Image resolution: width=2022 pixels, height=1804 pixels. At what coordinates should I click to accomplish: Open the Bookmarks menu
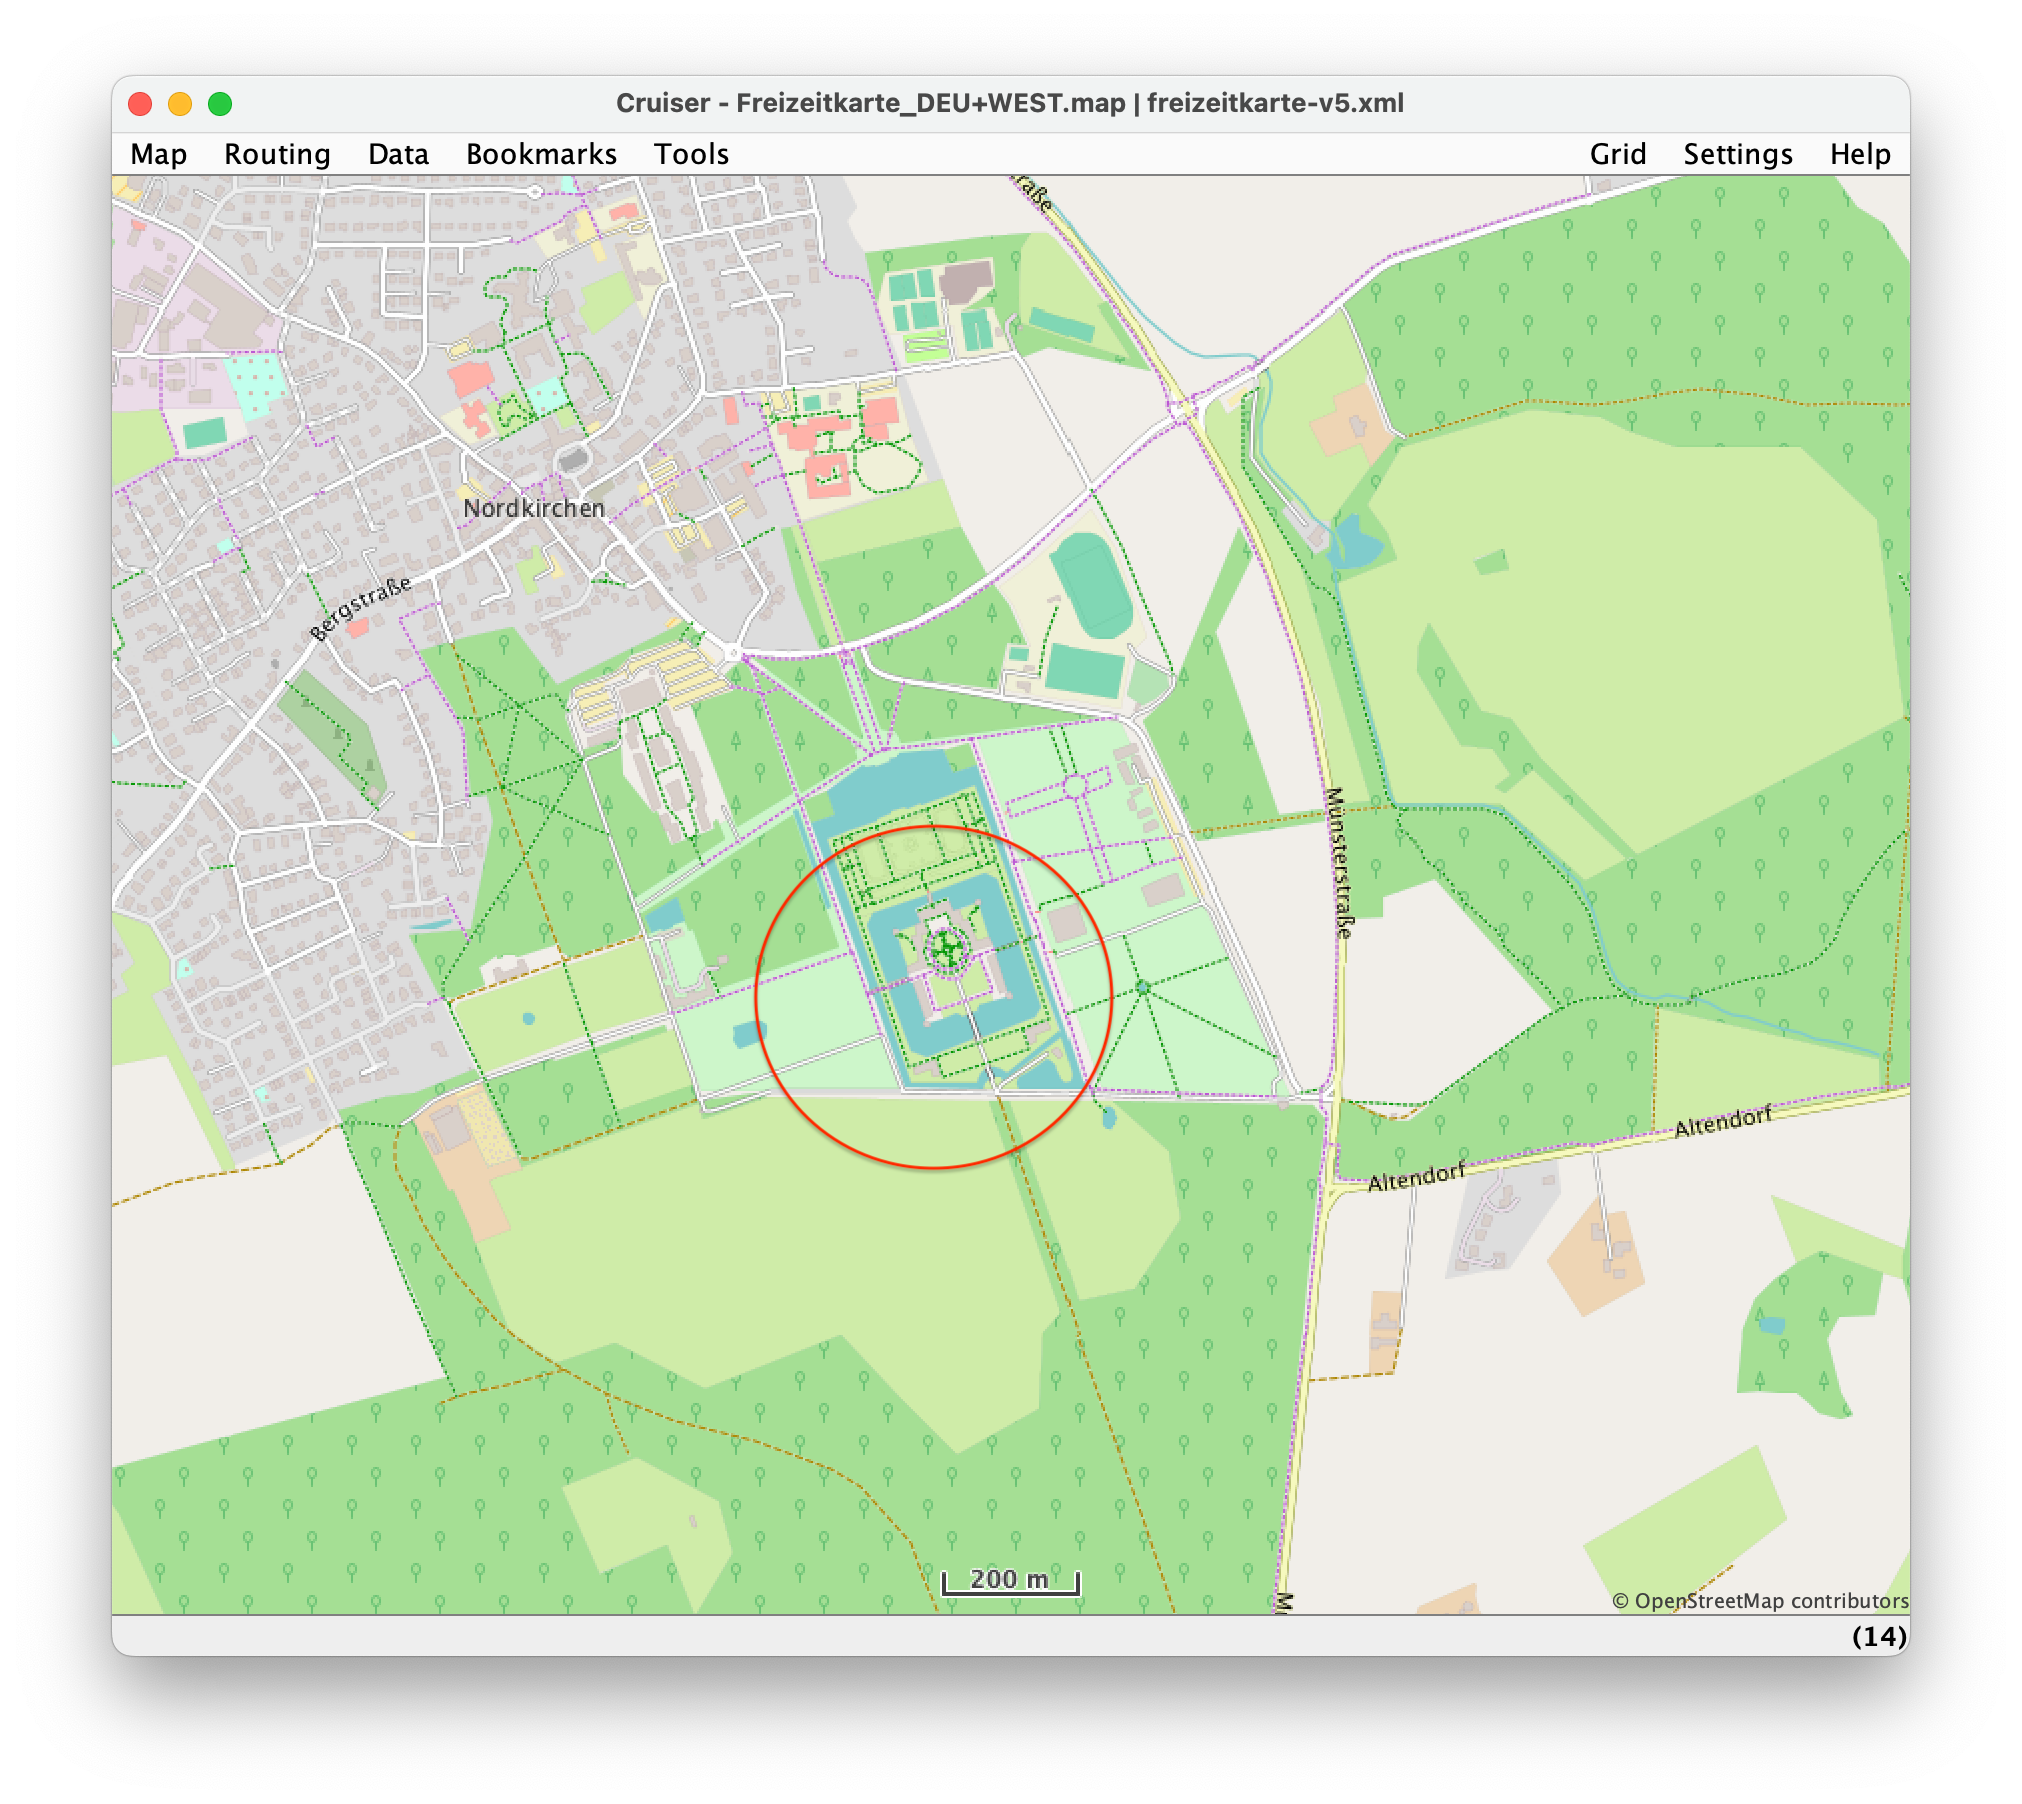(541, 154)
